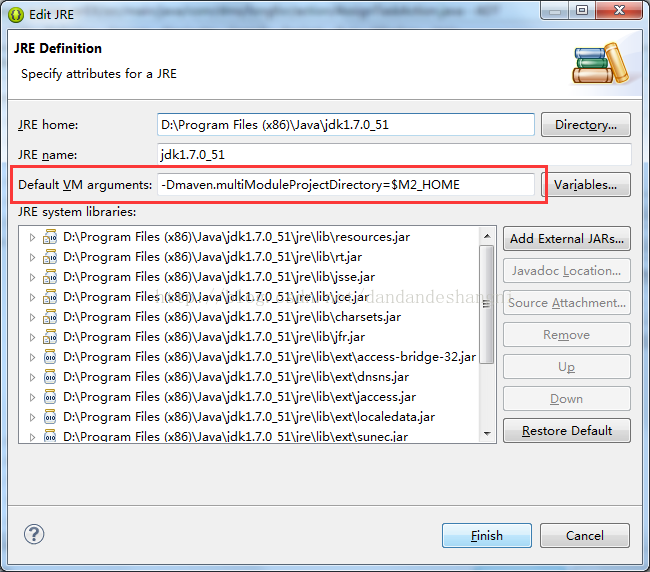650x572 pixels.
Task: Expand the localedata.jar library entry
Action: point(32,417)
